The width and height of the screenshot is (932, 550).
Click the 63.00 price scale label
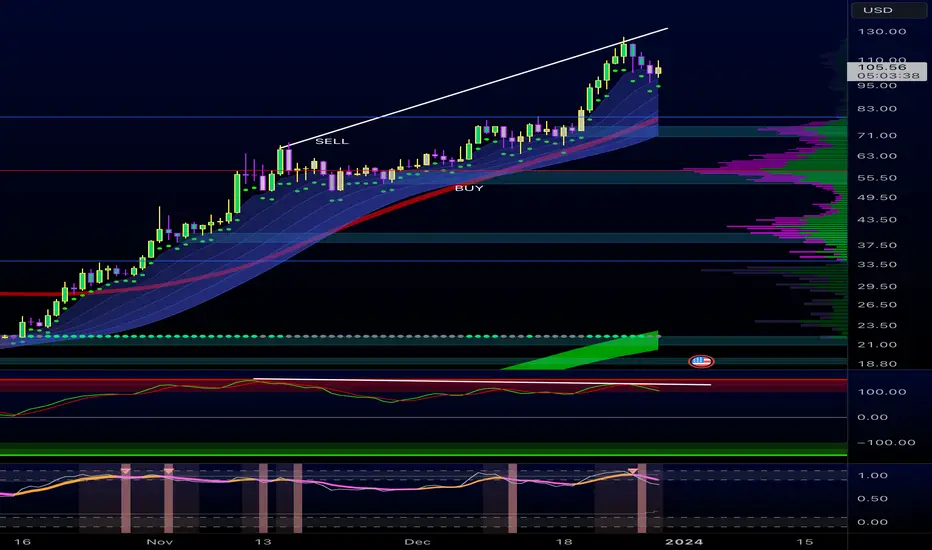coord(877,156)
